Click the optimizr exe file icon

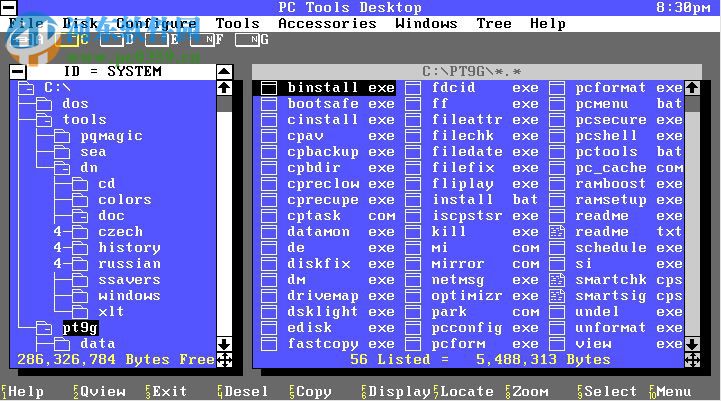pos(413,296)
